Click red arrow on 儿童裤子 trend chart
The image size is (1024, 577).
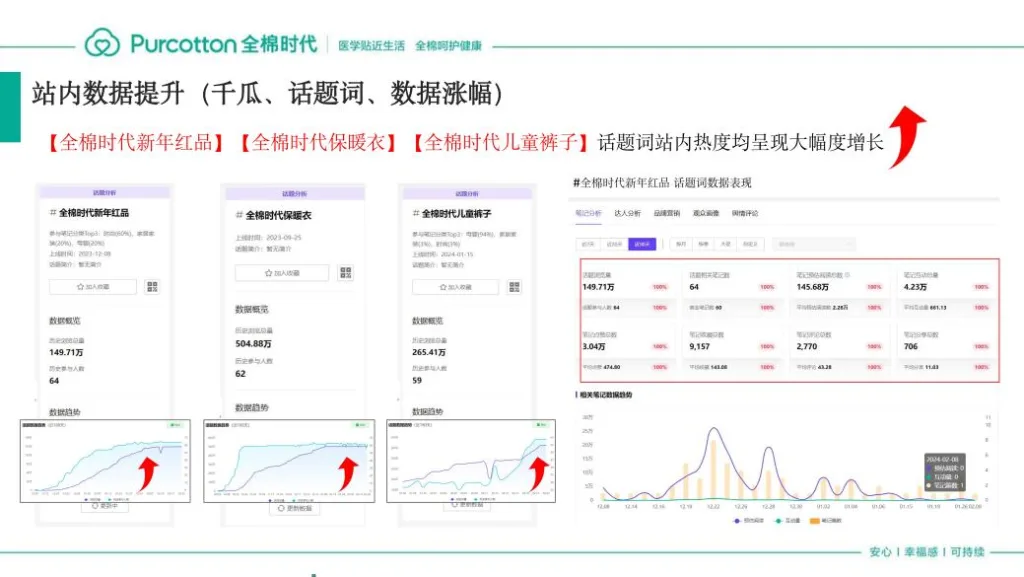(538, 470)
